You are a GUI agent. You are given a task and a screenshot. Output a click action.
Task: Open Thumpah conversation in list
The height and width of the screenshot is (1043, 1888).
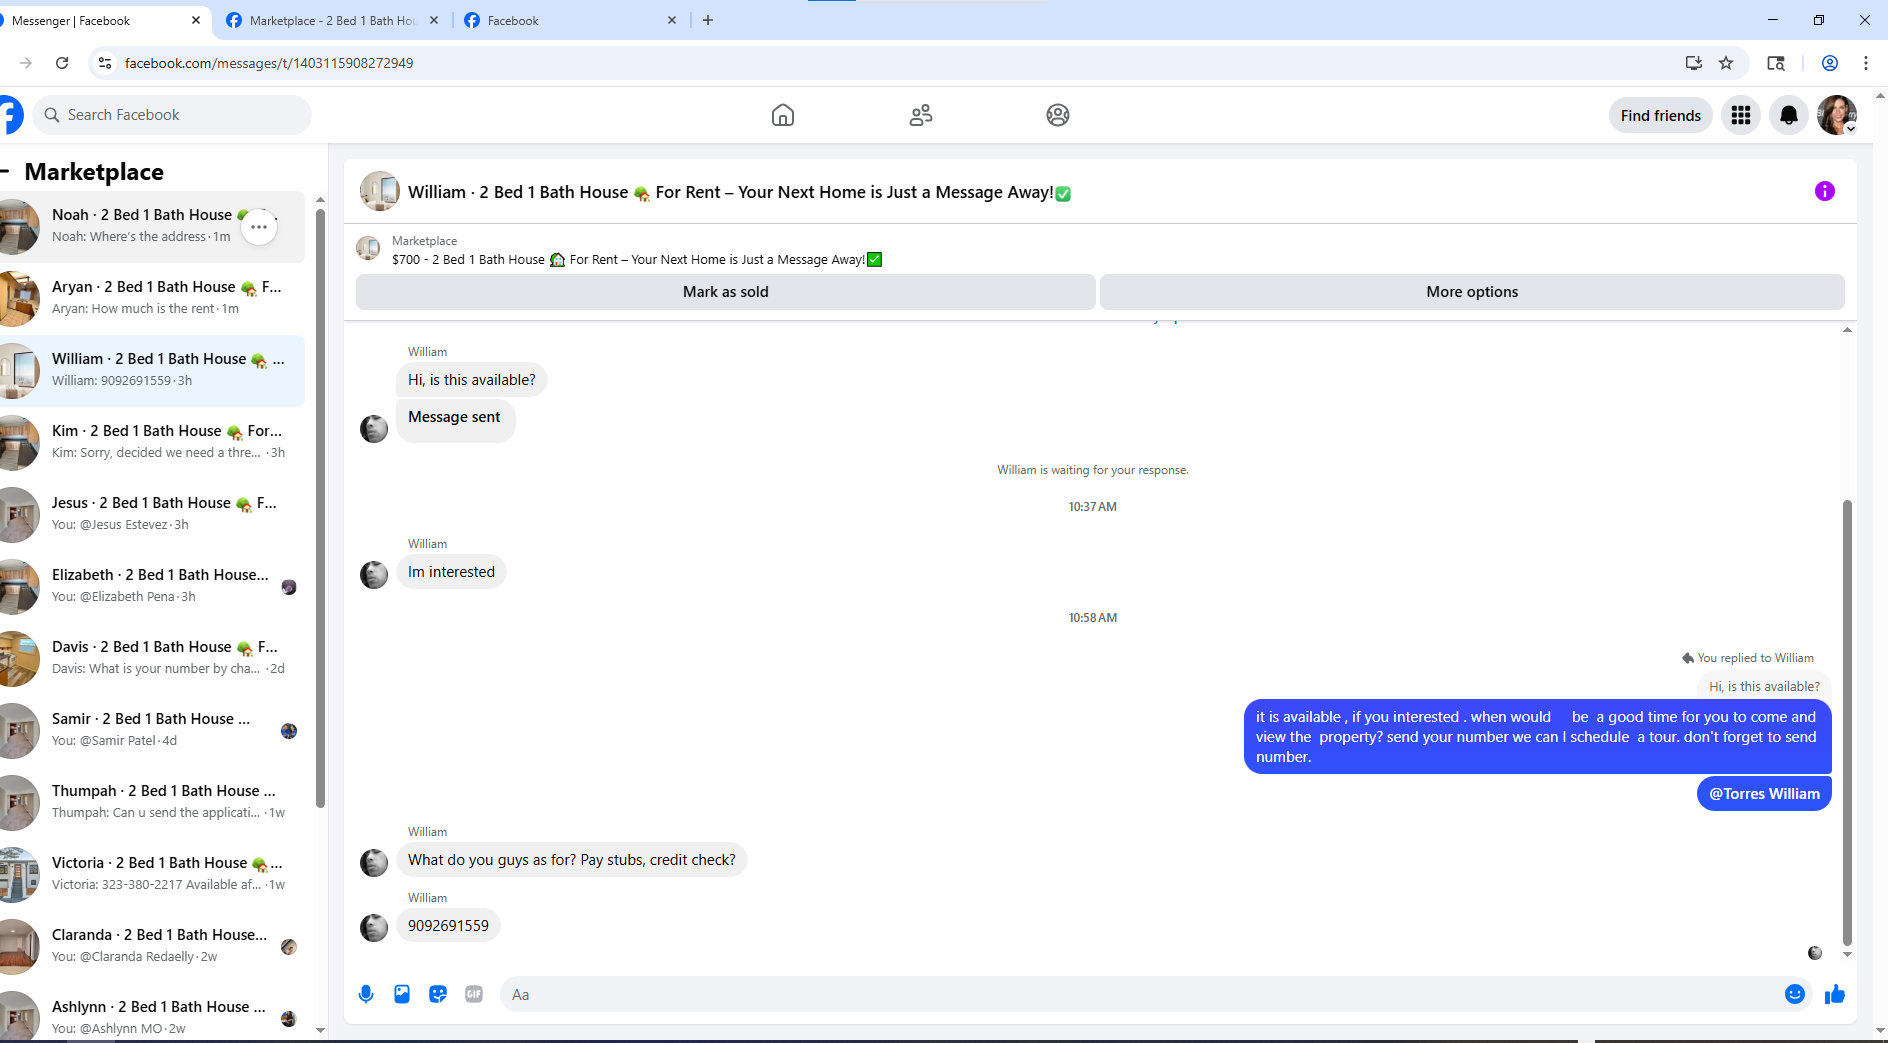(152, 803)
